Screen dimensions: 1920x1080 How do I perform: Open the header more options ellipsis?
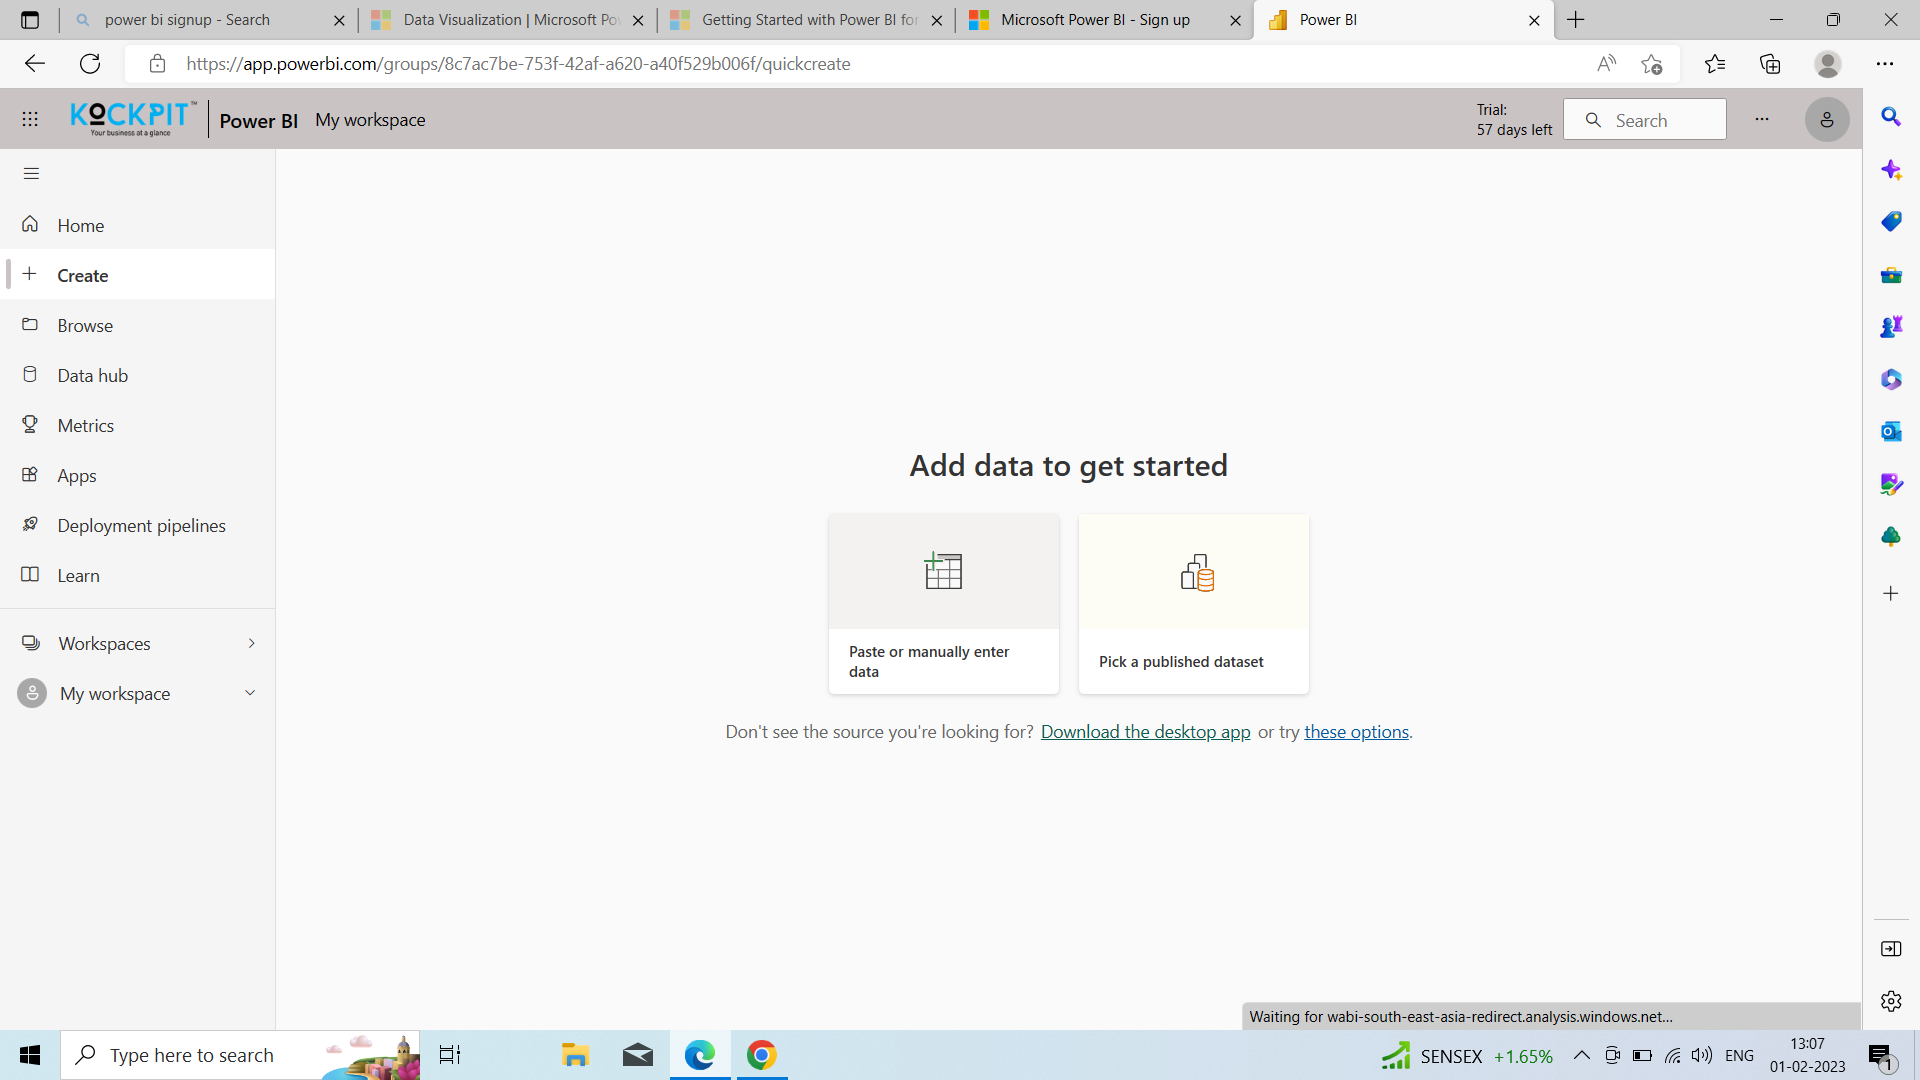(1762, 119)
